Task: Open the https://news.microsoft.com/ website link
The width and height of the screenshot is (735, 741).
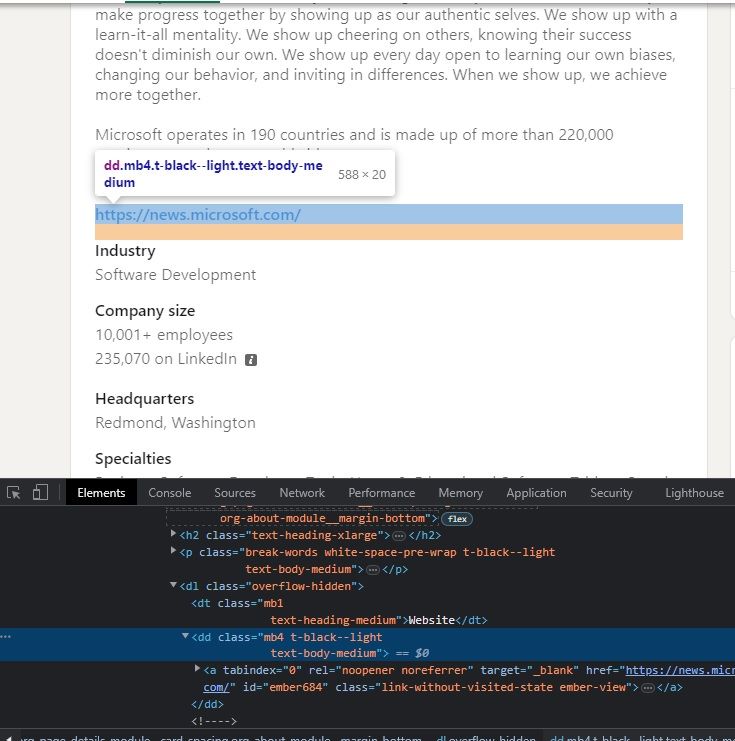Action: tap(198, 215)
